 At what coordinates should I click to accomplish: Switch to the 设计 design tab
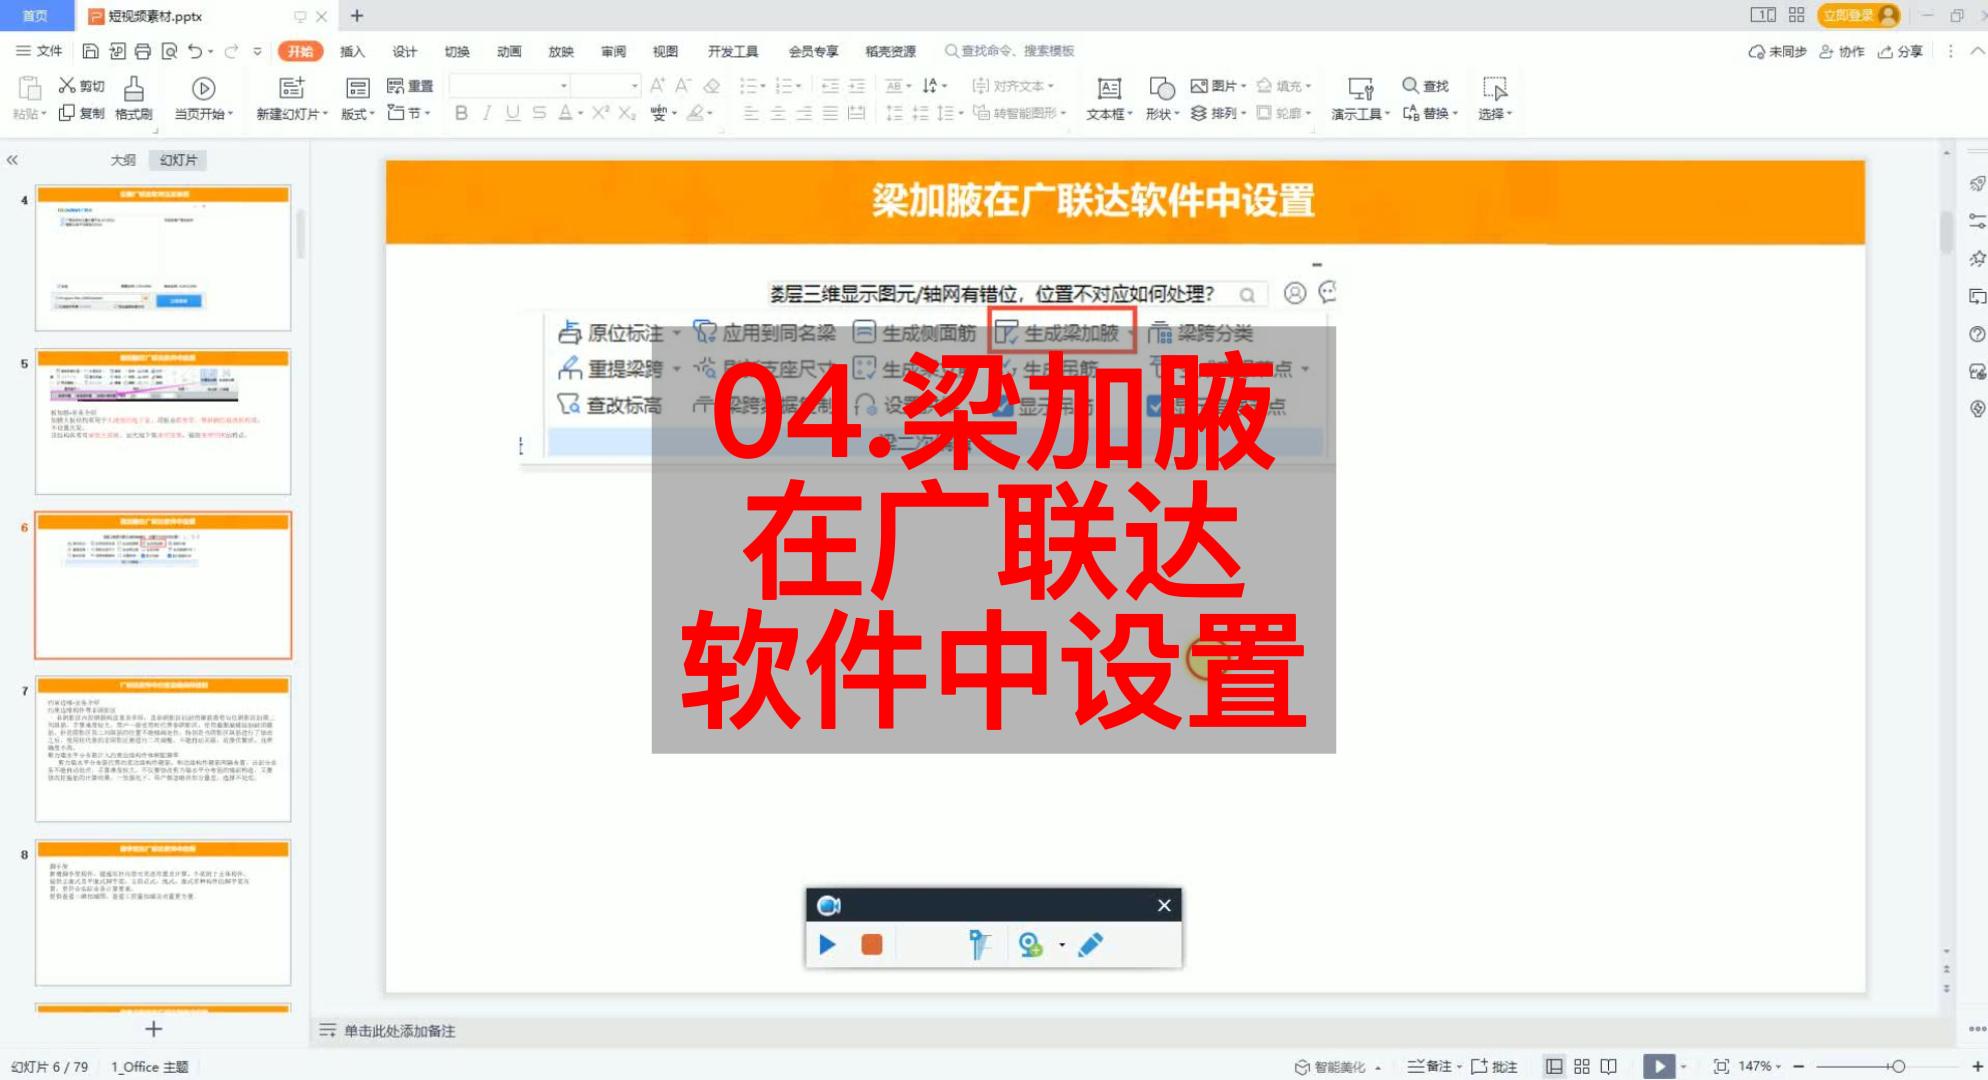pyautogui.click(x=404, y=51)
